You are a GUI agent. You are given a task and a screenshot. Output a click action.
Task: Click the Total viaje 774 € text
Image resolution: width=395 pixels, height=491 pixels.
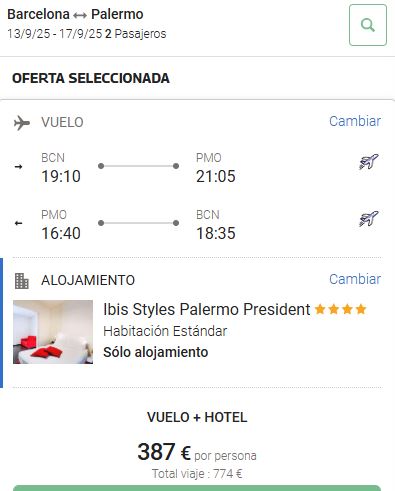pyautogui.click(x=197, y=473)
